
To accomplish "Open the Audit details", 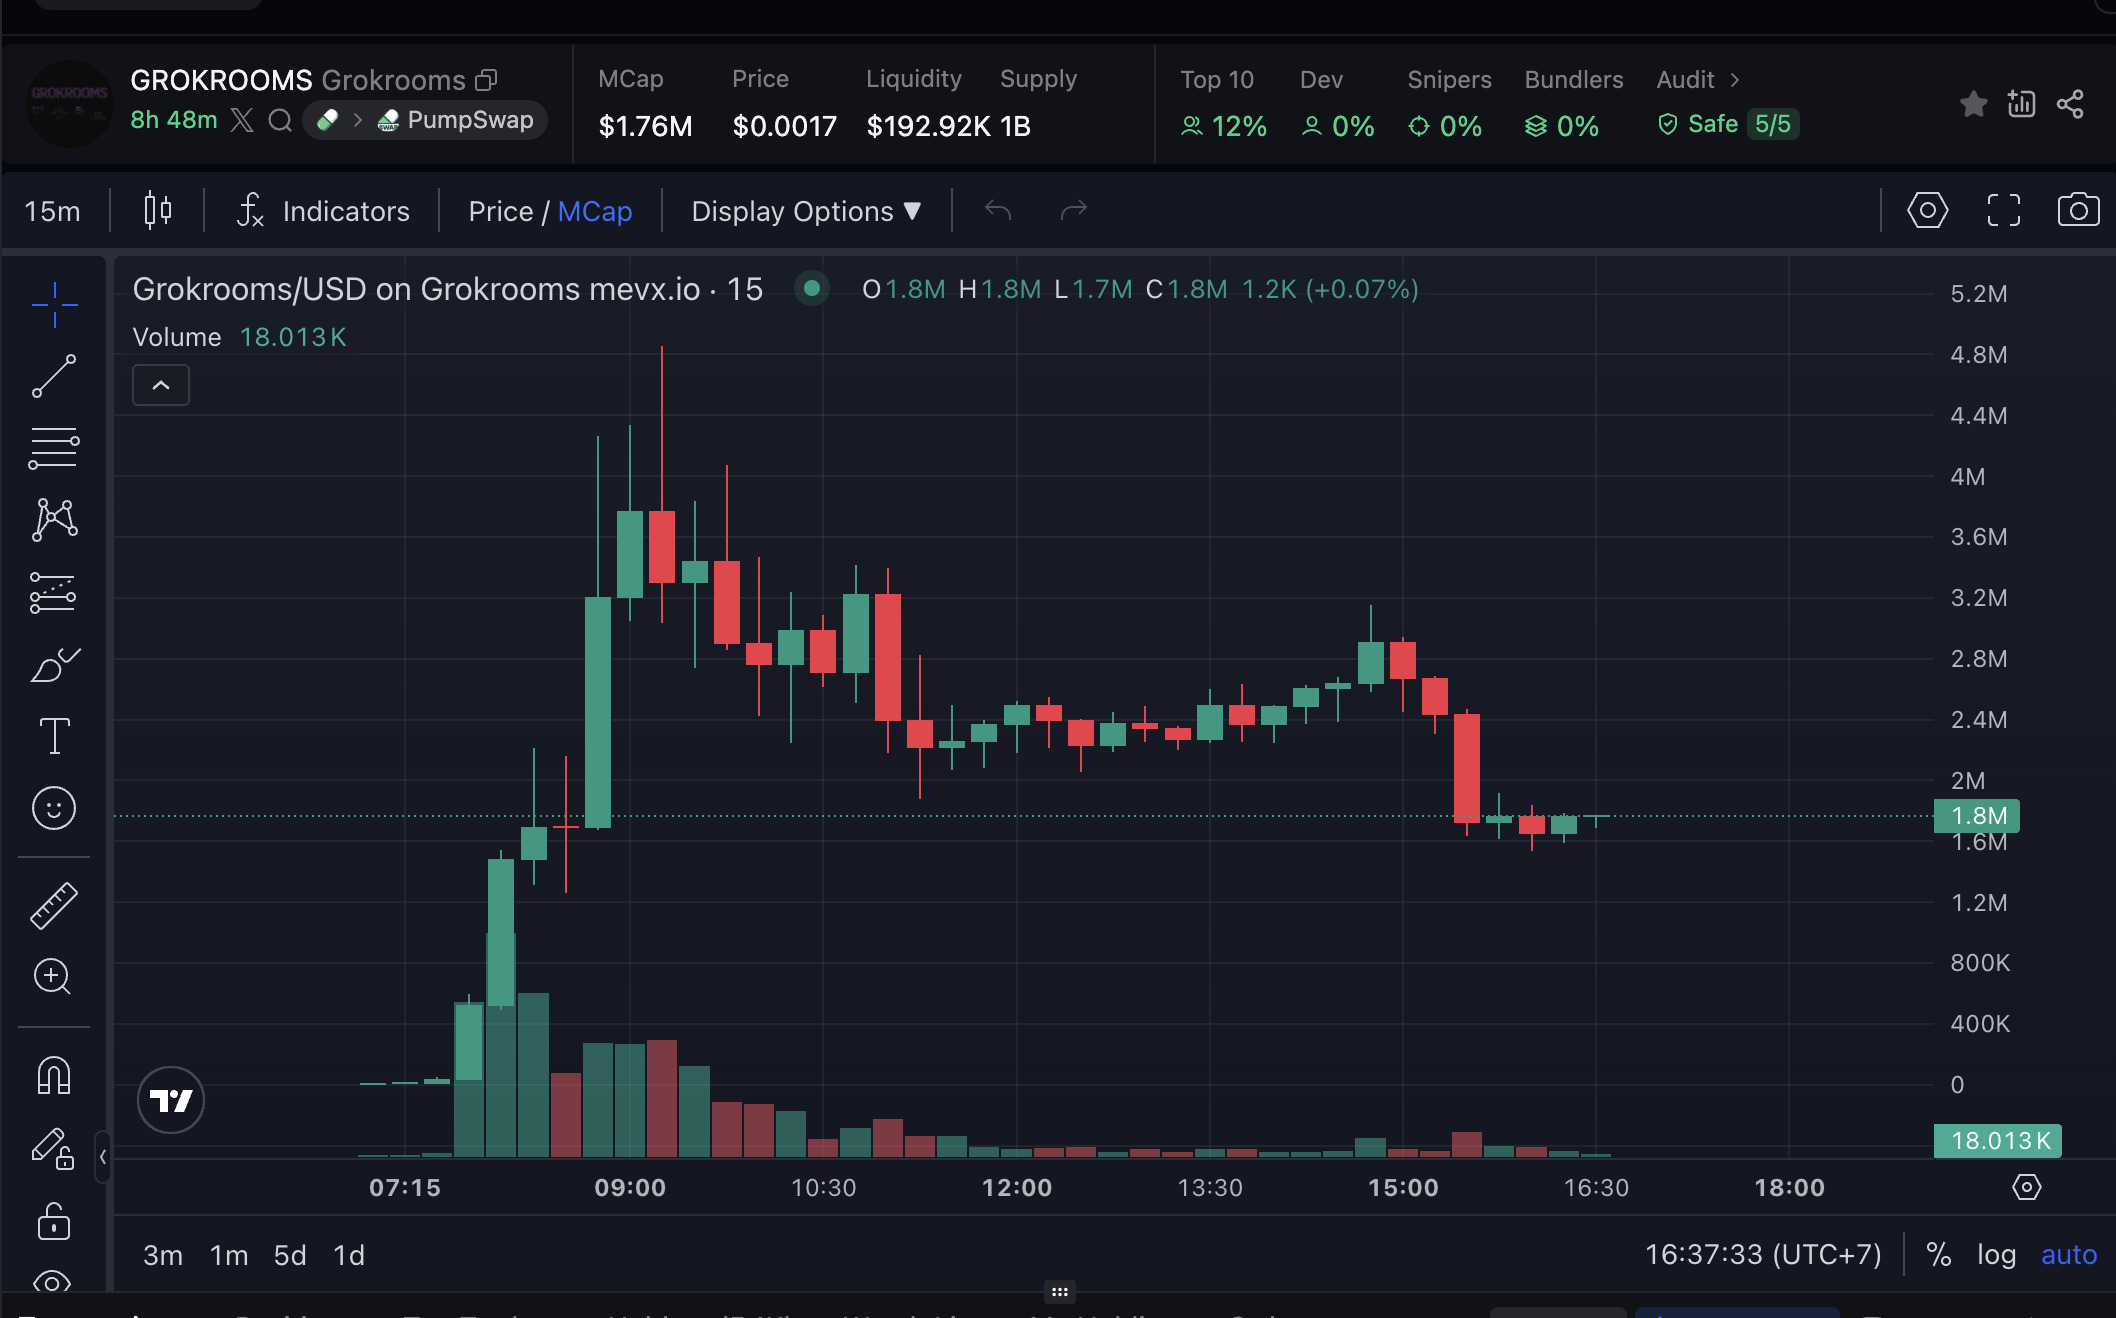I will click(1698, 79).
